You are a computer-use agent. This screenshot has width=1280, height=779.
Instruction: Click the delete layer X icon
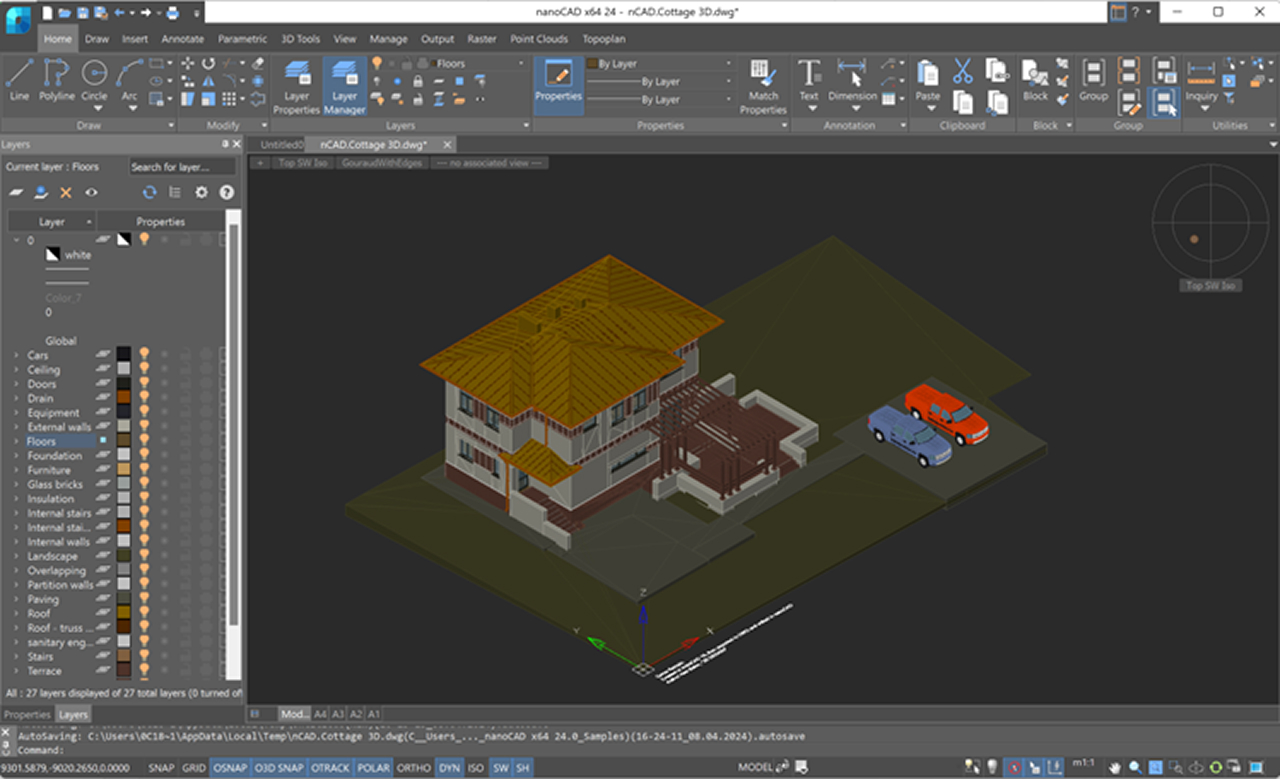click(66, 192)
